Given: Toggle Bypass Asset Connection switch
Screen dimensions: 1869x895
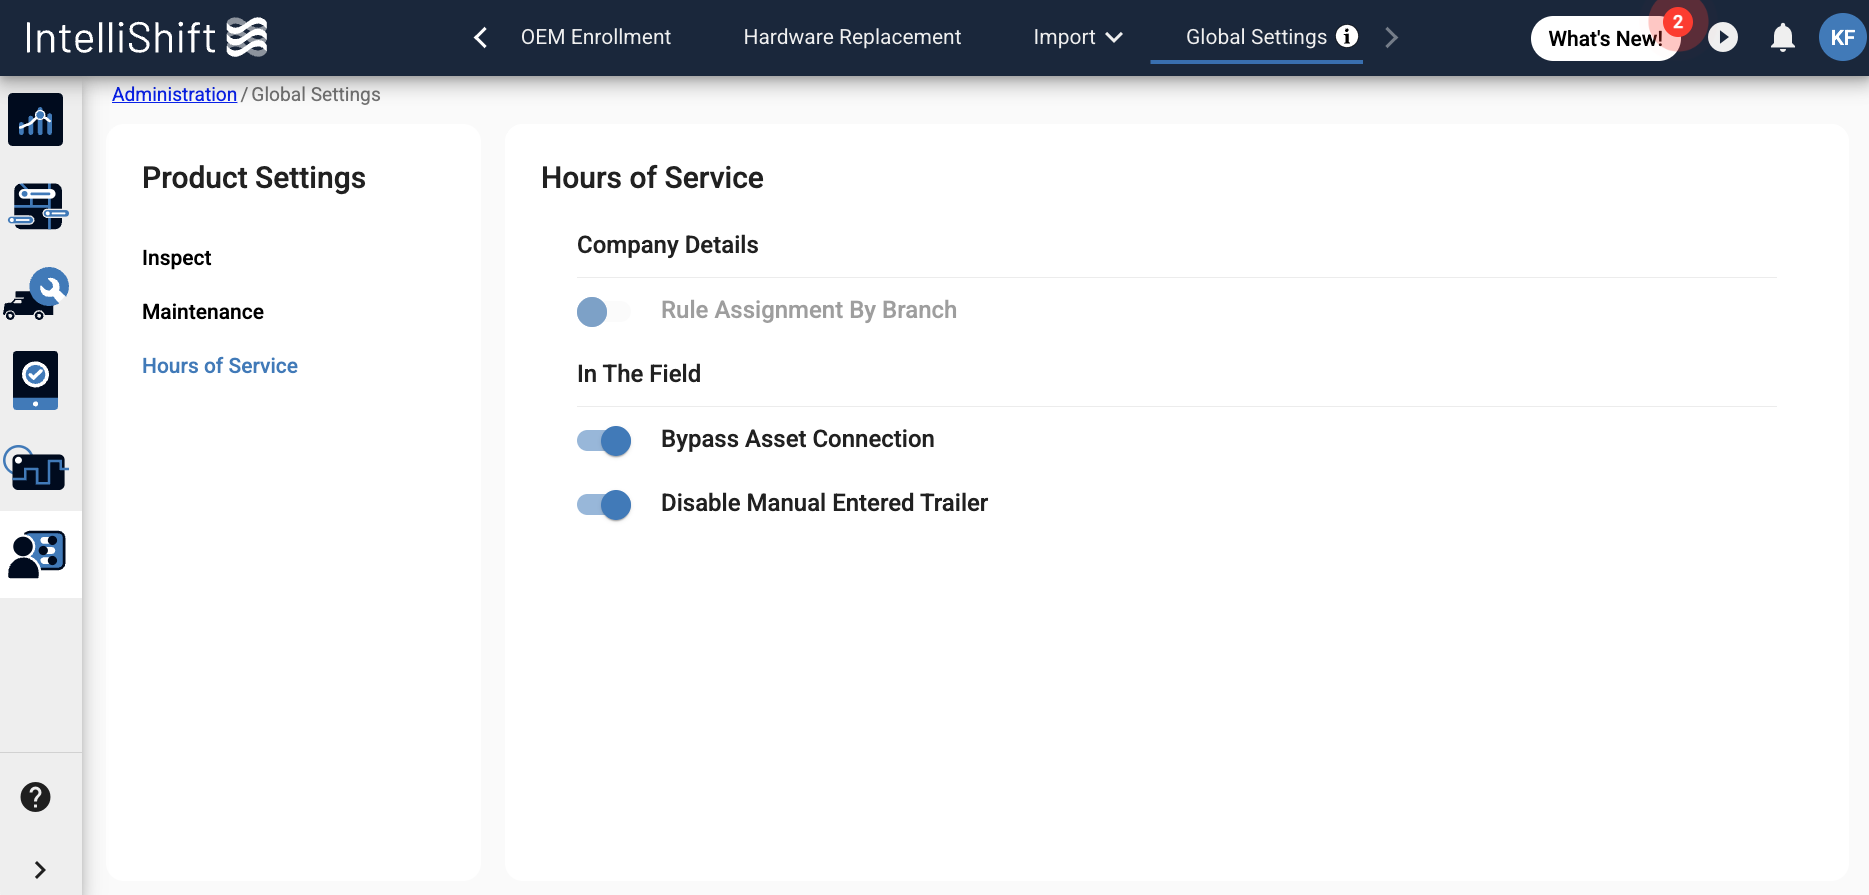Looking at the screenshot, I should click(x=604, y=440).
